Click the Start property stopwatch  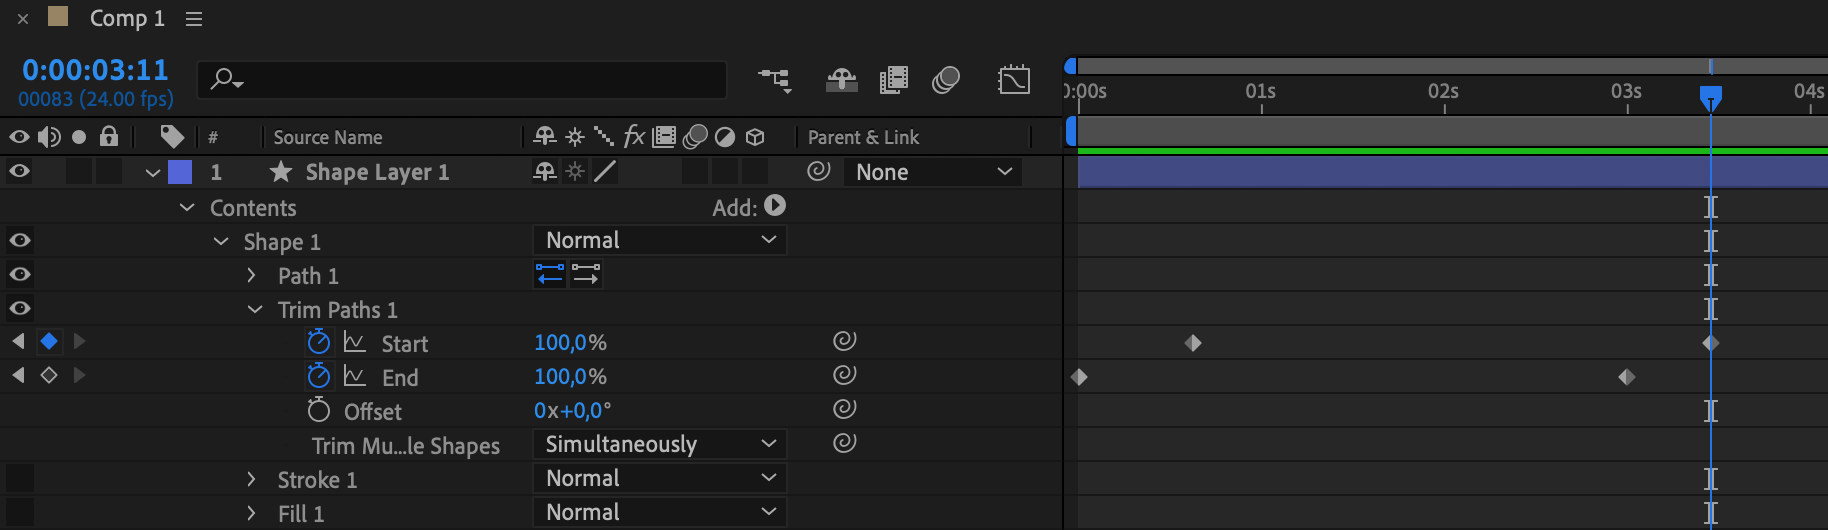click(318, 343)
